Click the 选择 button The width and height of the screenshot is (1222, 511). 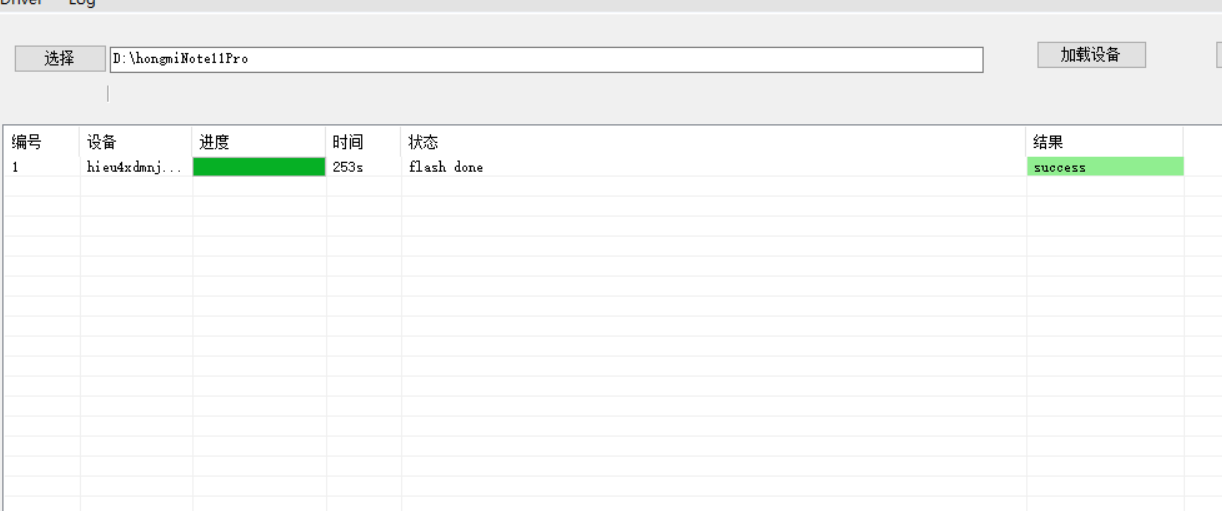60,59
